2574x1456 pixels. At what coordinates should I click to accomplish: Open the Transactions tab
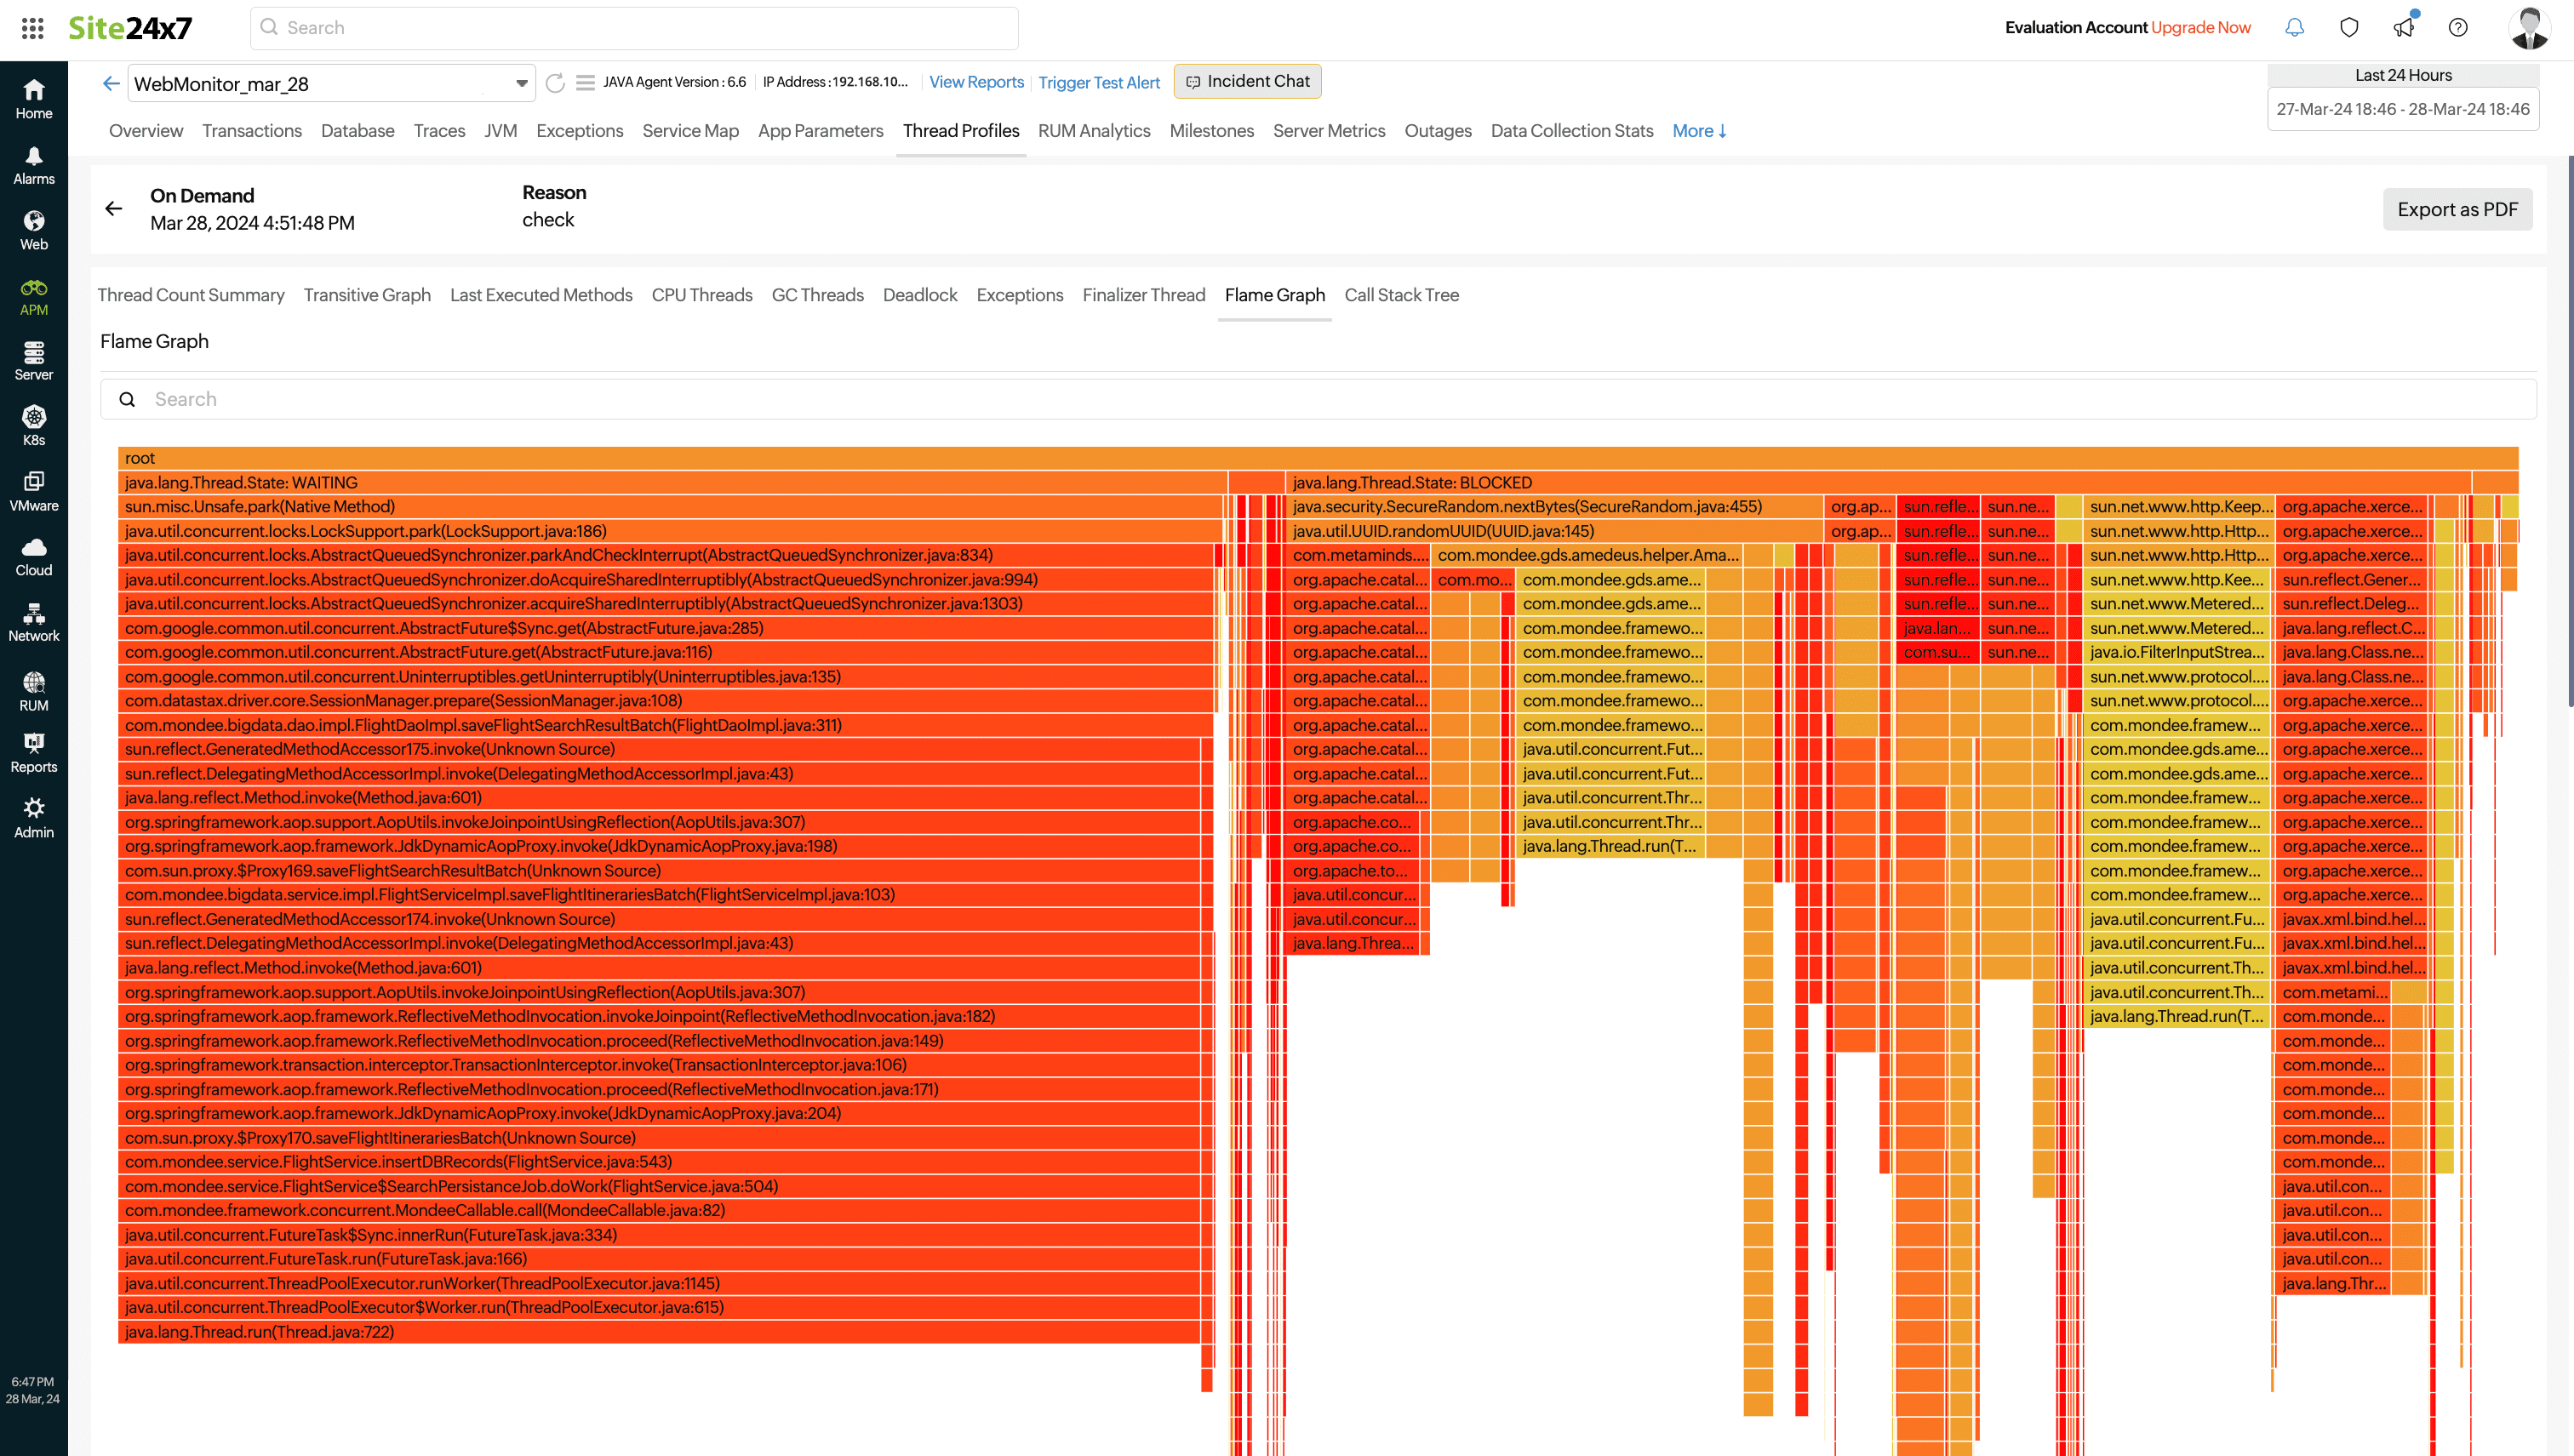[252, 131]
